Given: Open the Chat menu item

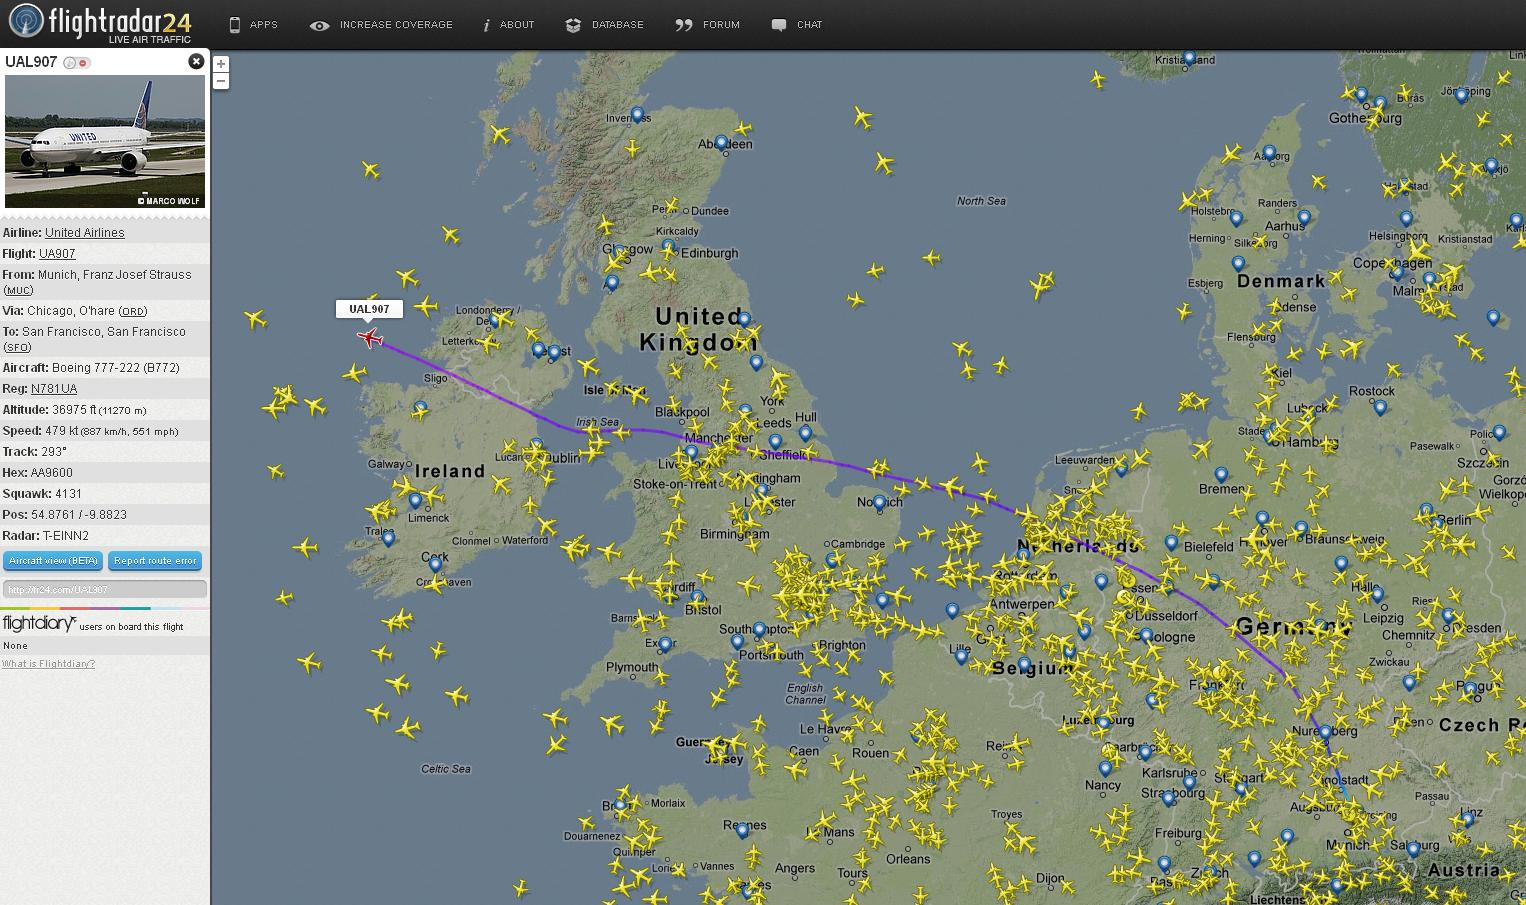Looking at the screenshot, I should [x=797, y=24].
